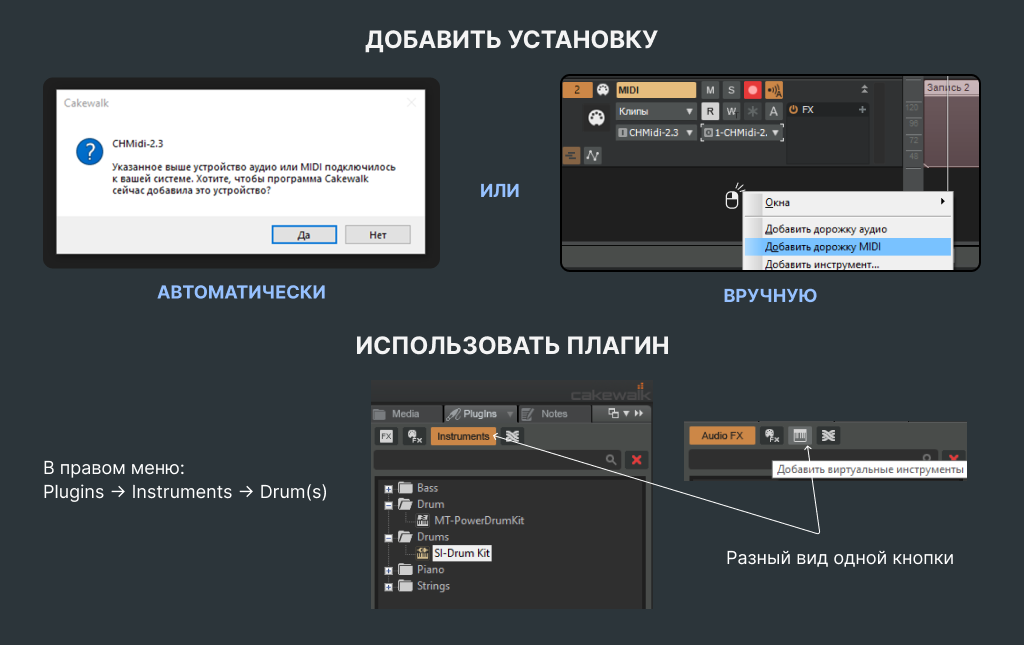Collapse browser with the double-chevron icon
This screenshot has height=645, width=1024.
pyautogui.click(x=639, y=413)
